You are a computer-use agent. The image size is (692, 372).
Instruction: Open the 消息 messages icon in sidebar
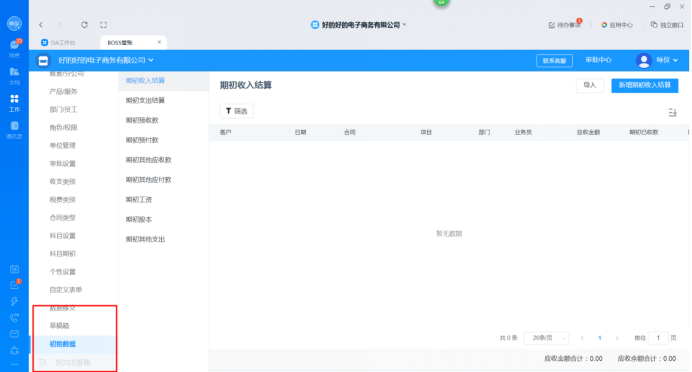pyautogui.click(x=14, y=48)
